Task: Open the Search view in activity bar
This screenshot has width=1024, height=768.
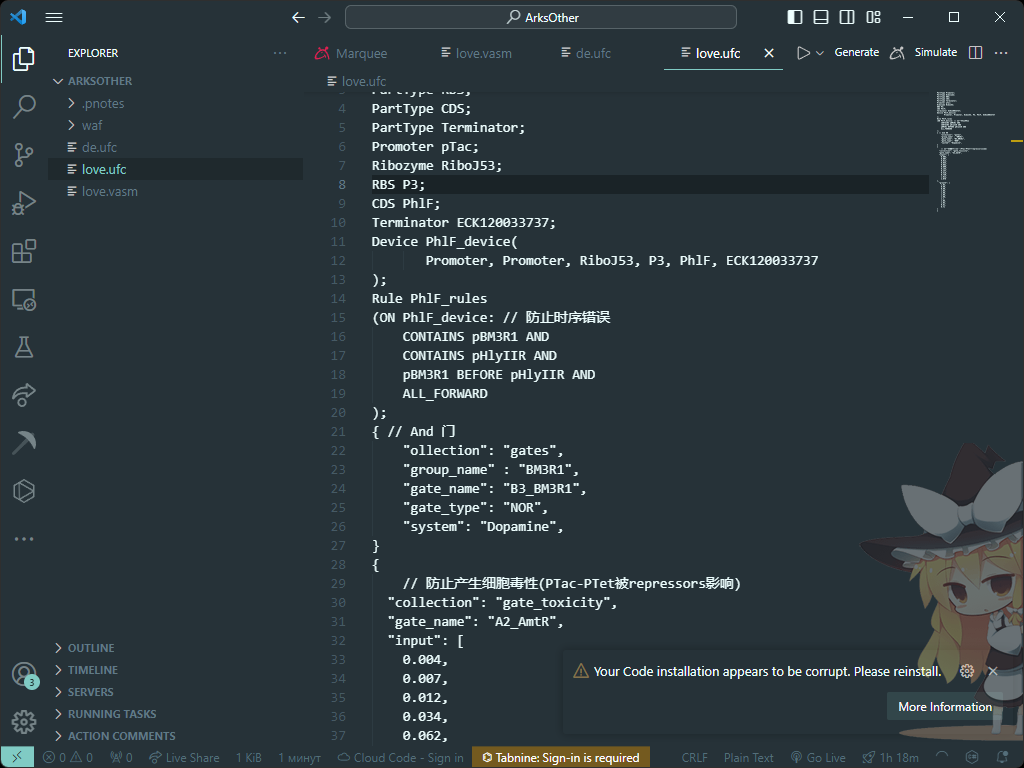Action: pos(24,106)
